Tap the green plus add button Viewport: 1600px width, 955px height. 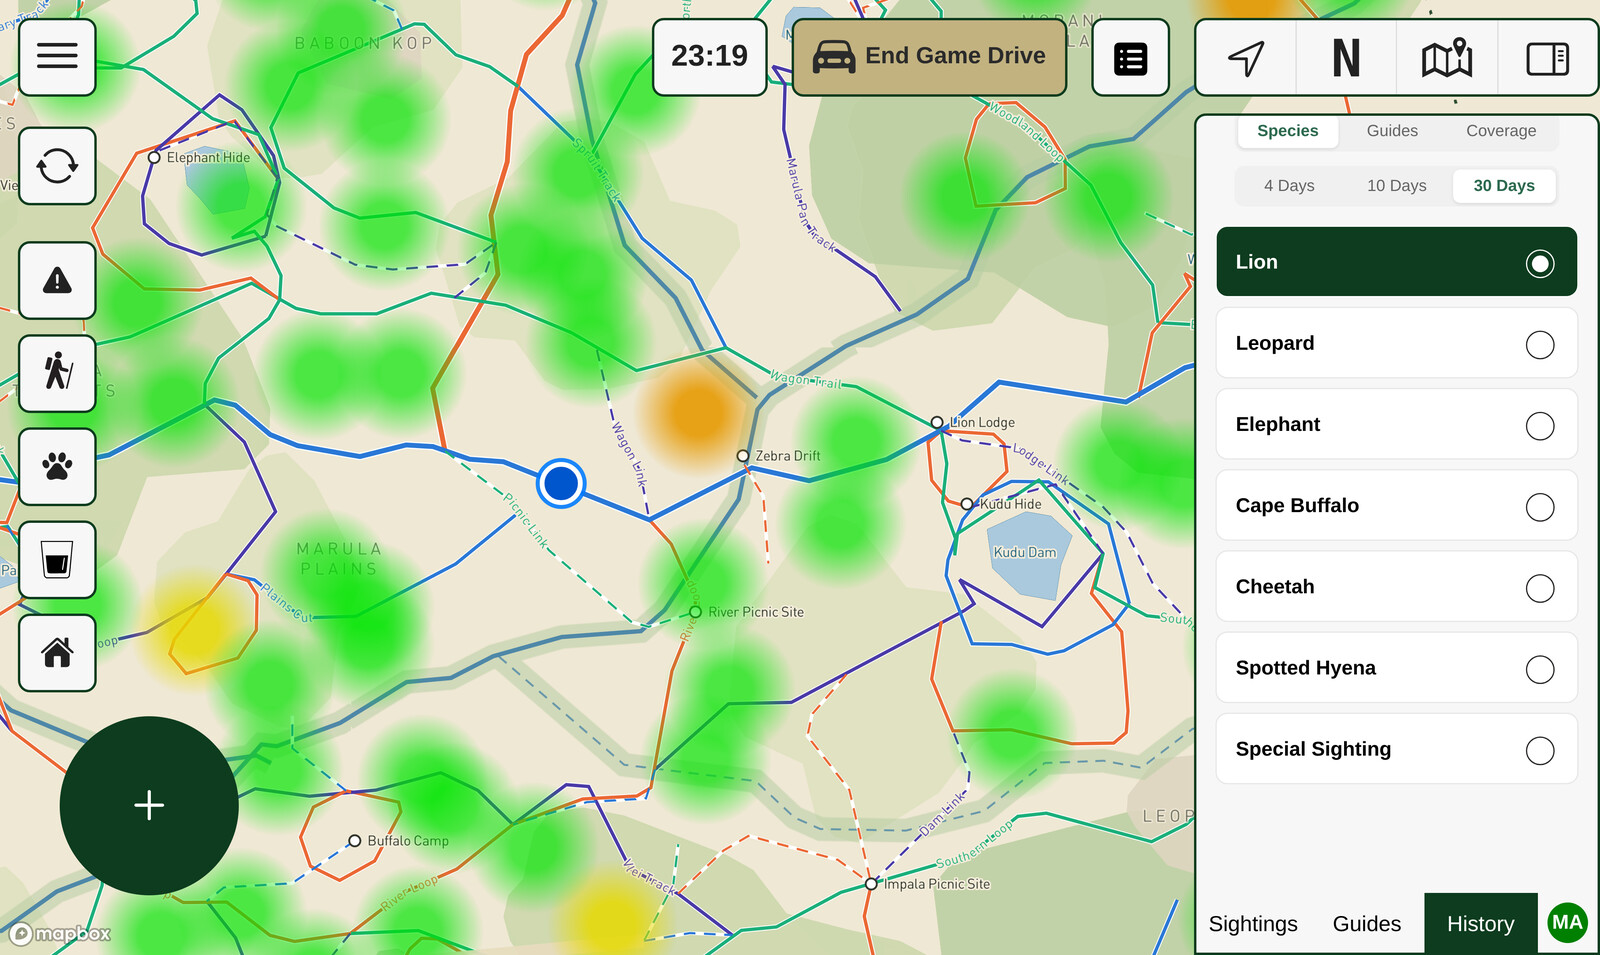[x=149, y=805]
